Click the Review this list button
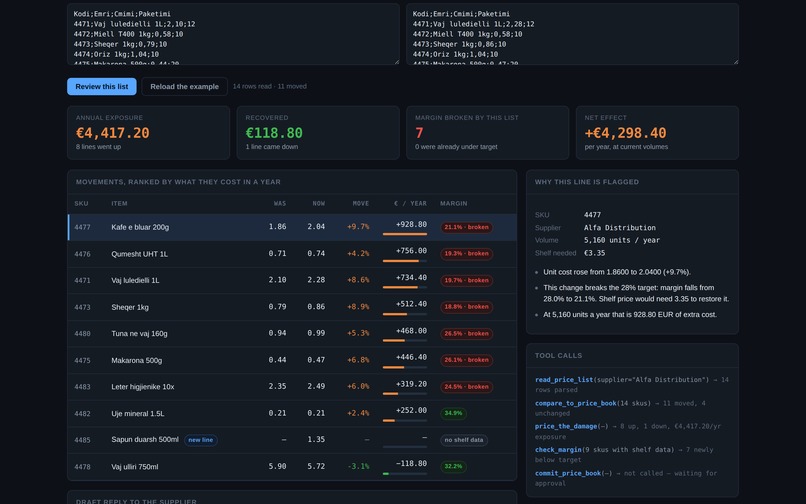This screenshot has height=504, width=806. (x=102, y=86)
